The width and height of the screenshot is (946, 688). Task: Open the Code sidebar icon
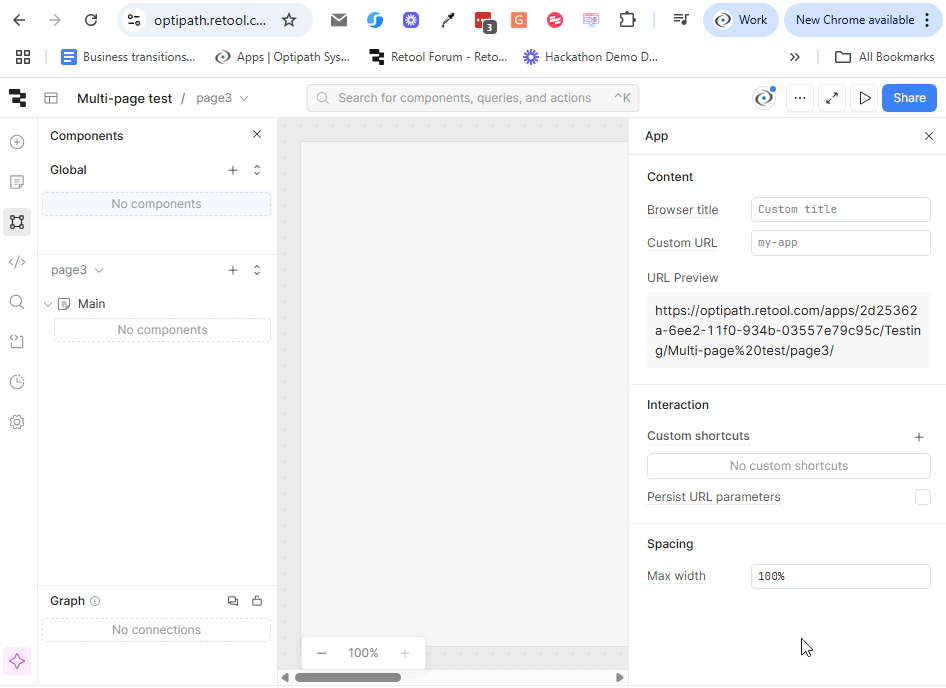[17, 262]
